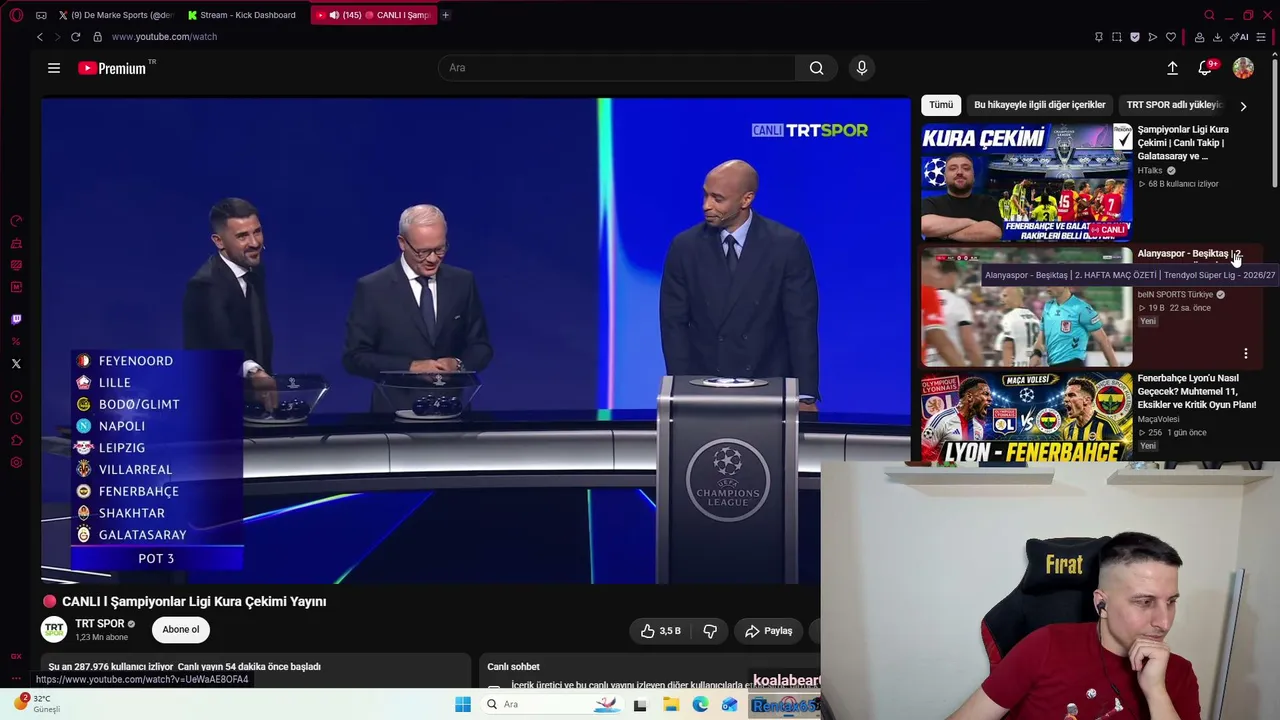Launch Microsoft Edge from taskbar
The width and height of the screenshot is (1280, 720).
pyautogui.click(x=701, y=704)
